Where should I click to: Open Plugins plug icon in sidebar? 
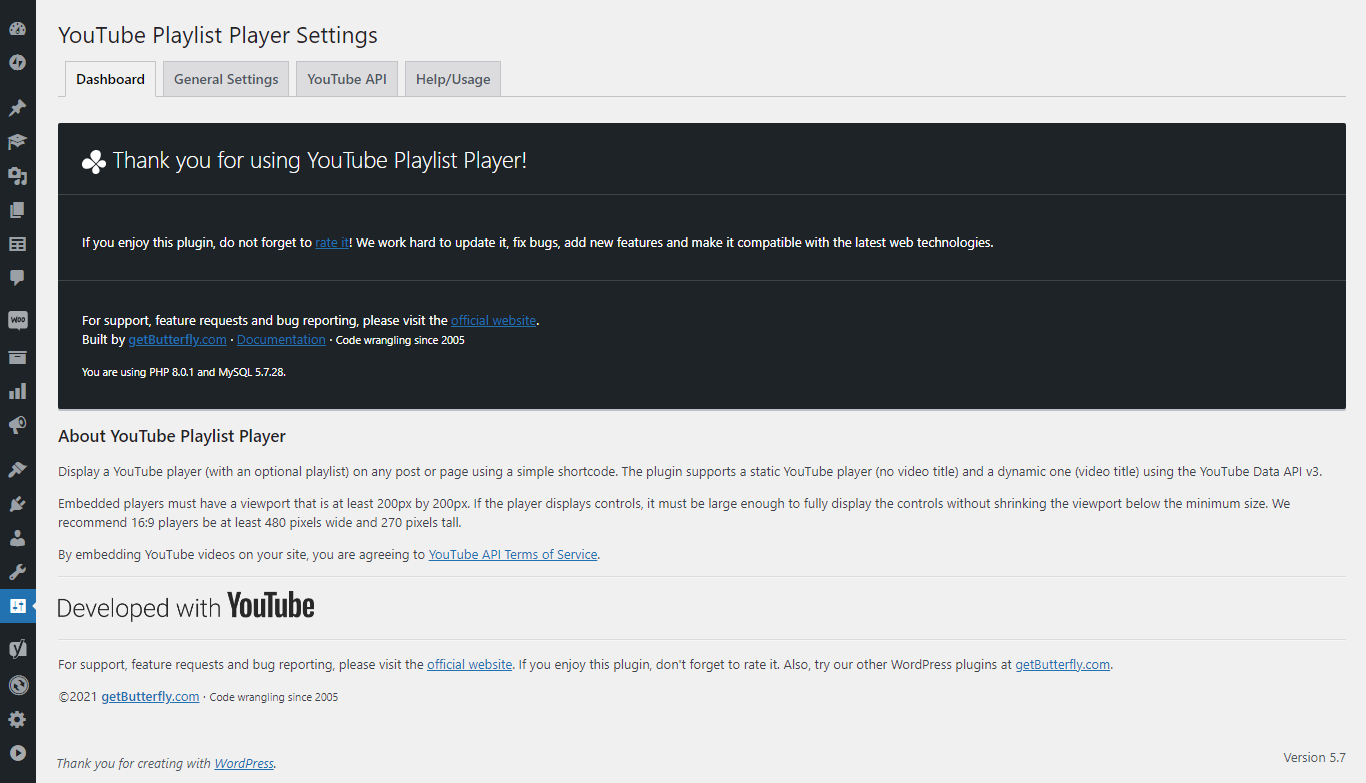pyautogui.click(x=17, y=504)
